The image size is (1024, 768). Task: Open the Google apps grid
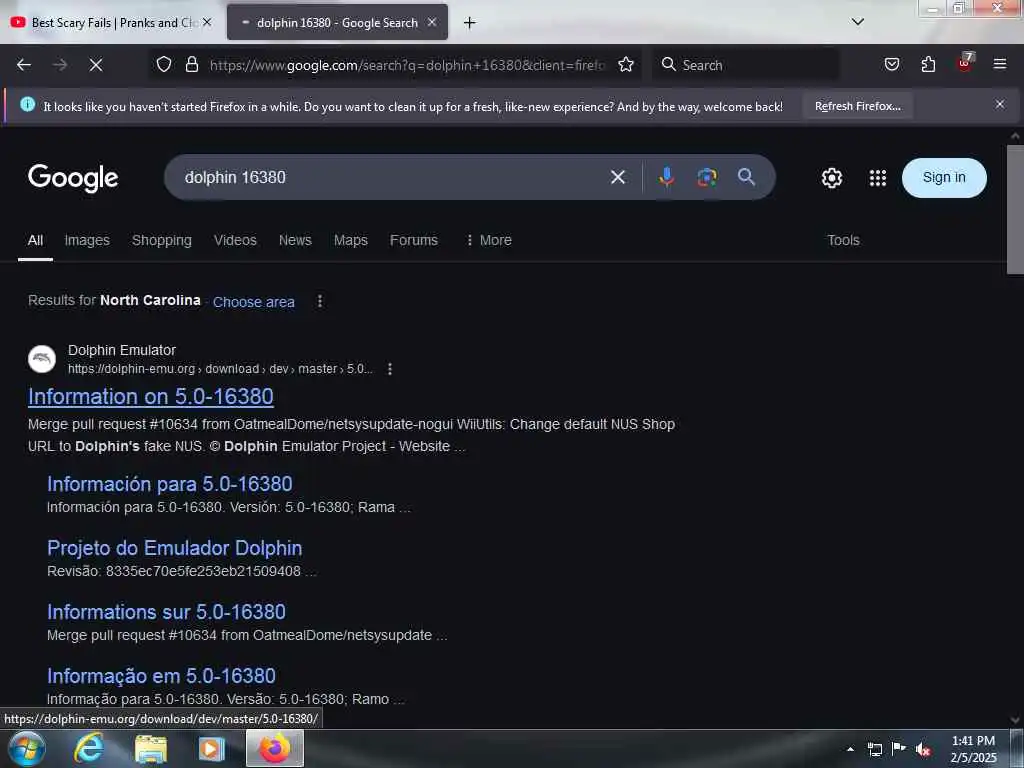point(878,178)
